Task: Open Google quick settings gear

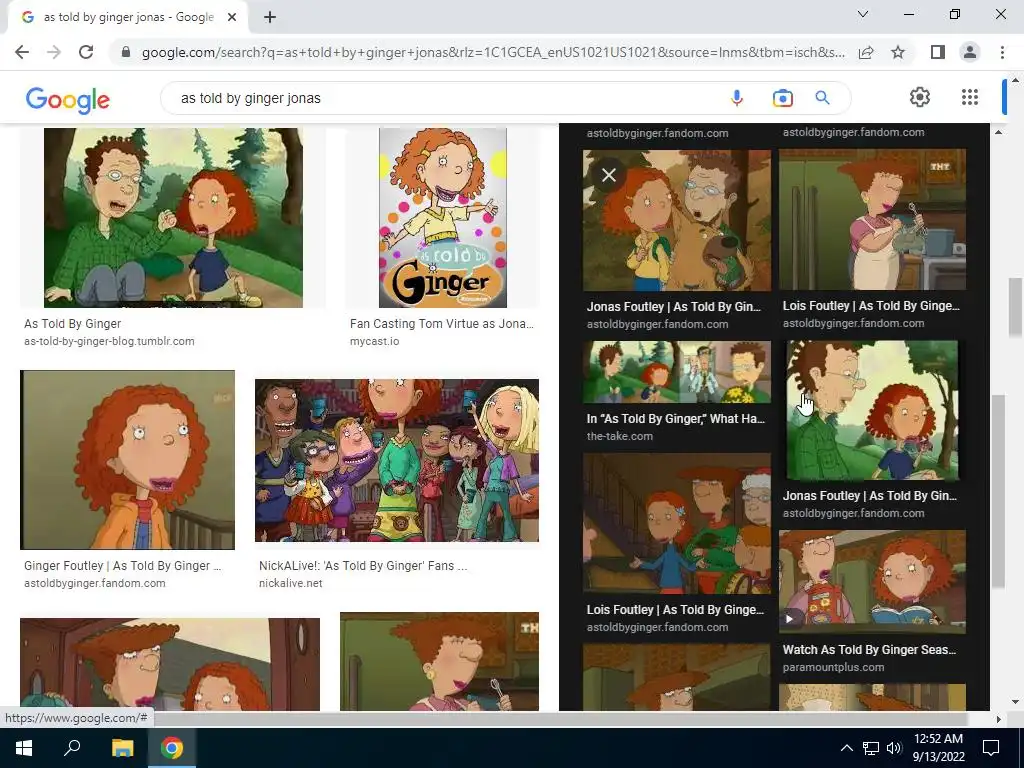Action: 920,97
